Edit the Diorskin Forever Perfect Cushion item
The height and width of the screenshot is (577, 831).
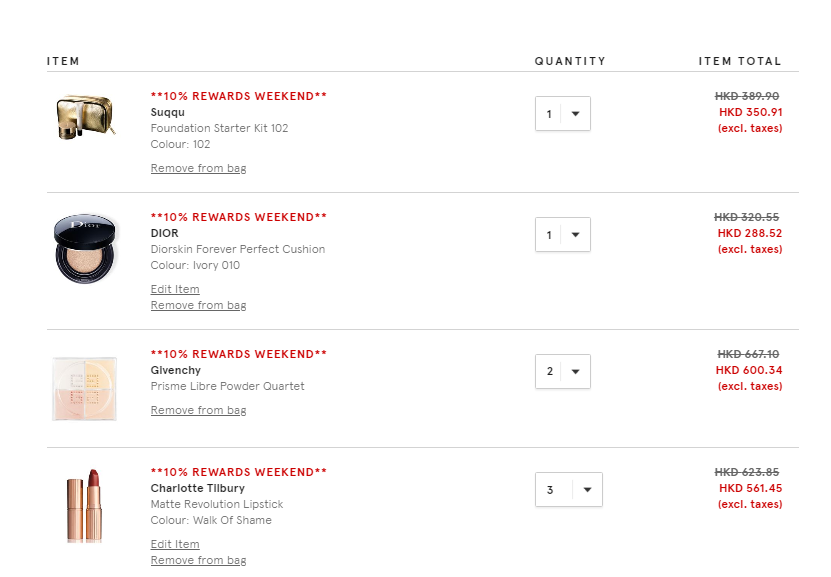point(175,289)
